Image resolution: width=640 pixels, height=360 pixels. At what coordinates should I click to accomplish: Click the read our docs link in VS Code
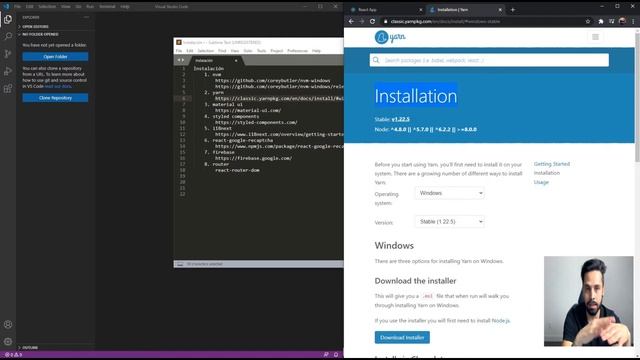tap(58, 87)
